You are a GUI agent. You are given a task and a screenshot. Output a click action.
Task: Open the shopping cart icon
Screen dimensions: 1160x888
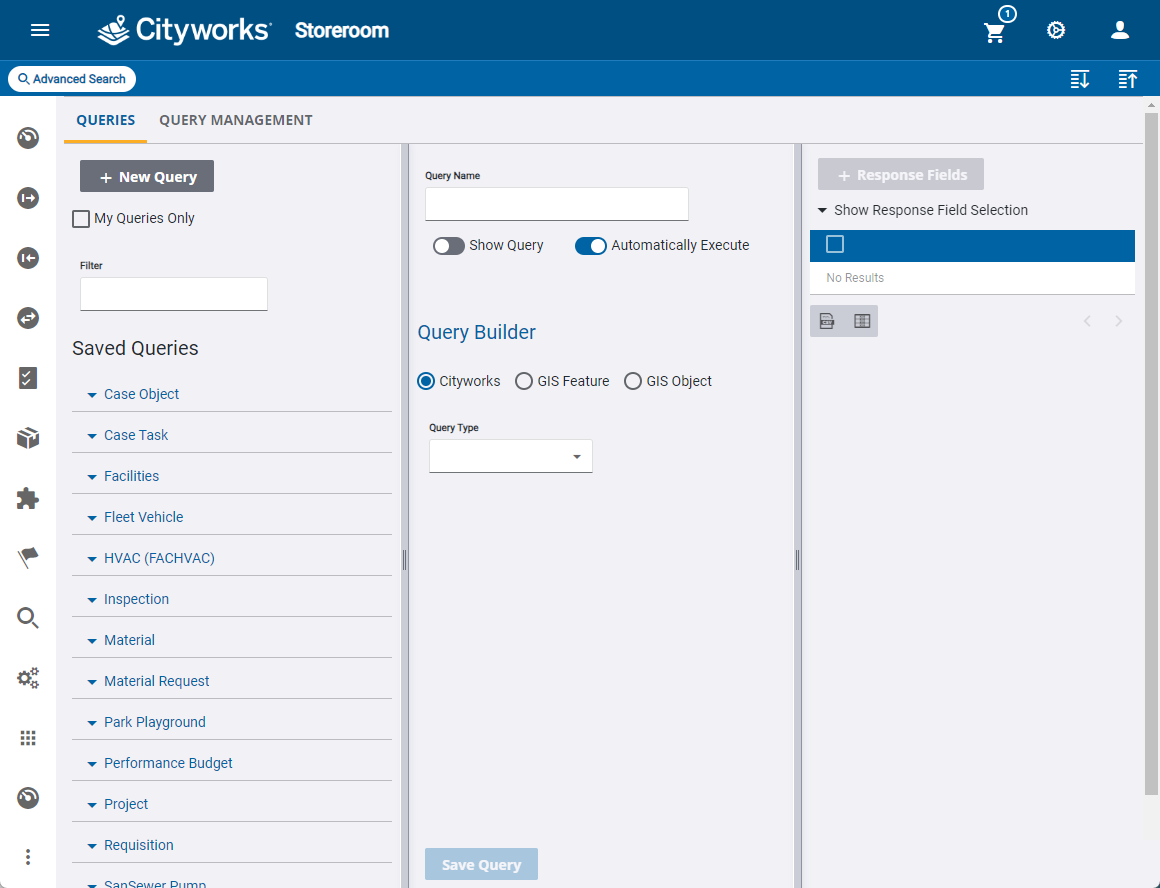click(995, 32)
